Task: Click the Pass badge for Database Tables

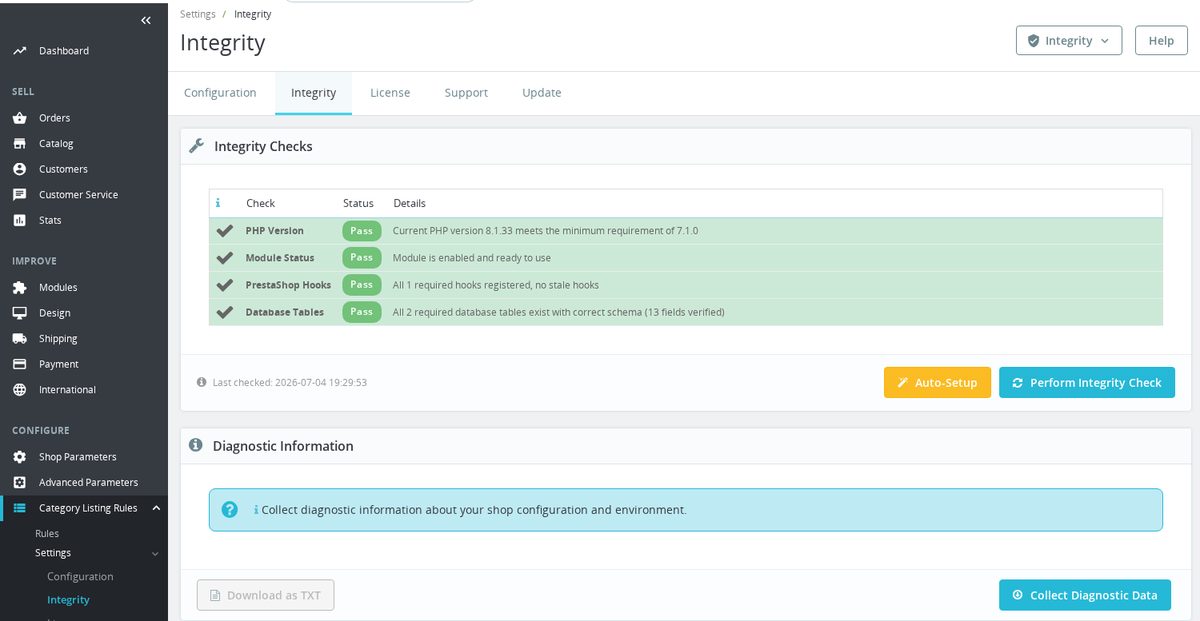Action: click(361, 311)
